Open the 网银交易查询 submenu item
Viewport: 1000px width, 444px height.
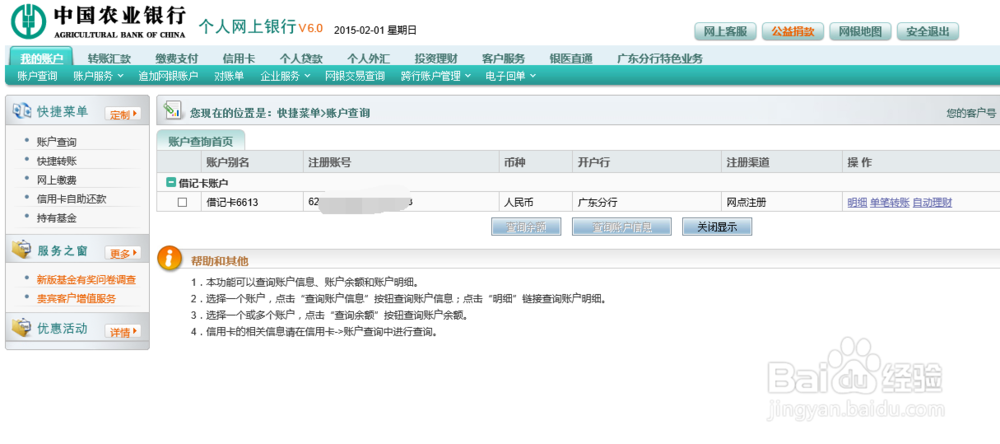coord(355,76)
